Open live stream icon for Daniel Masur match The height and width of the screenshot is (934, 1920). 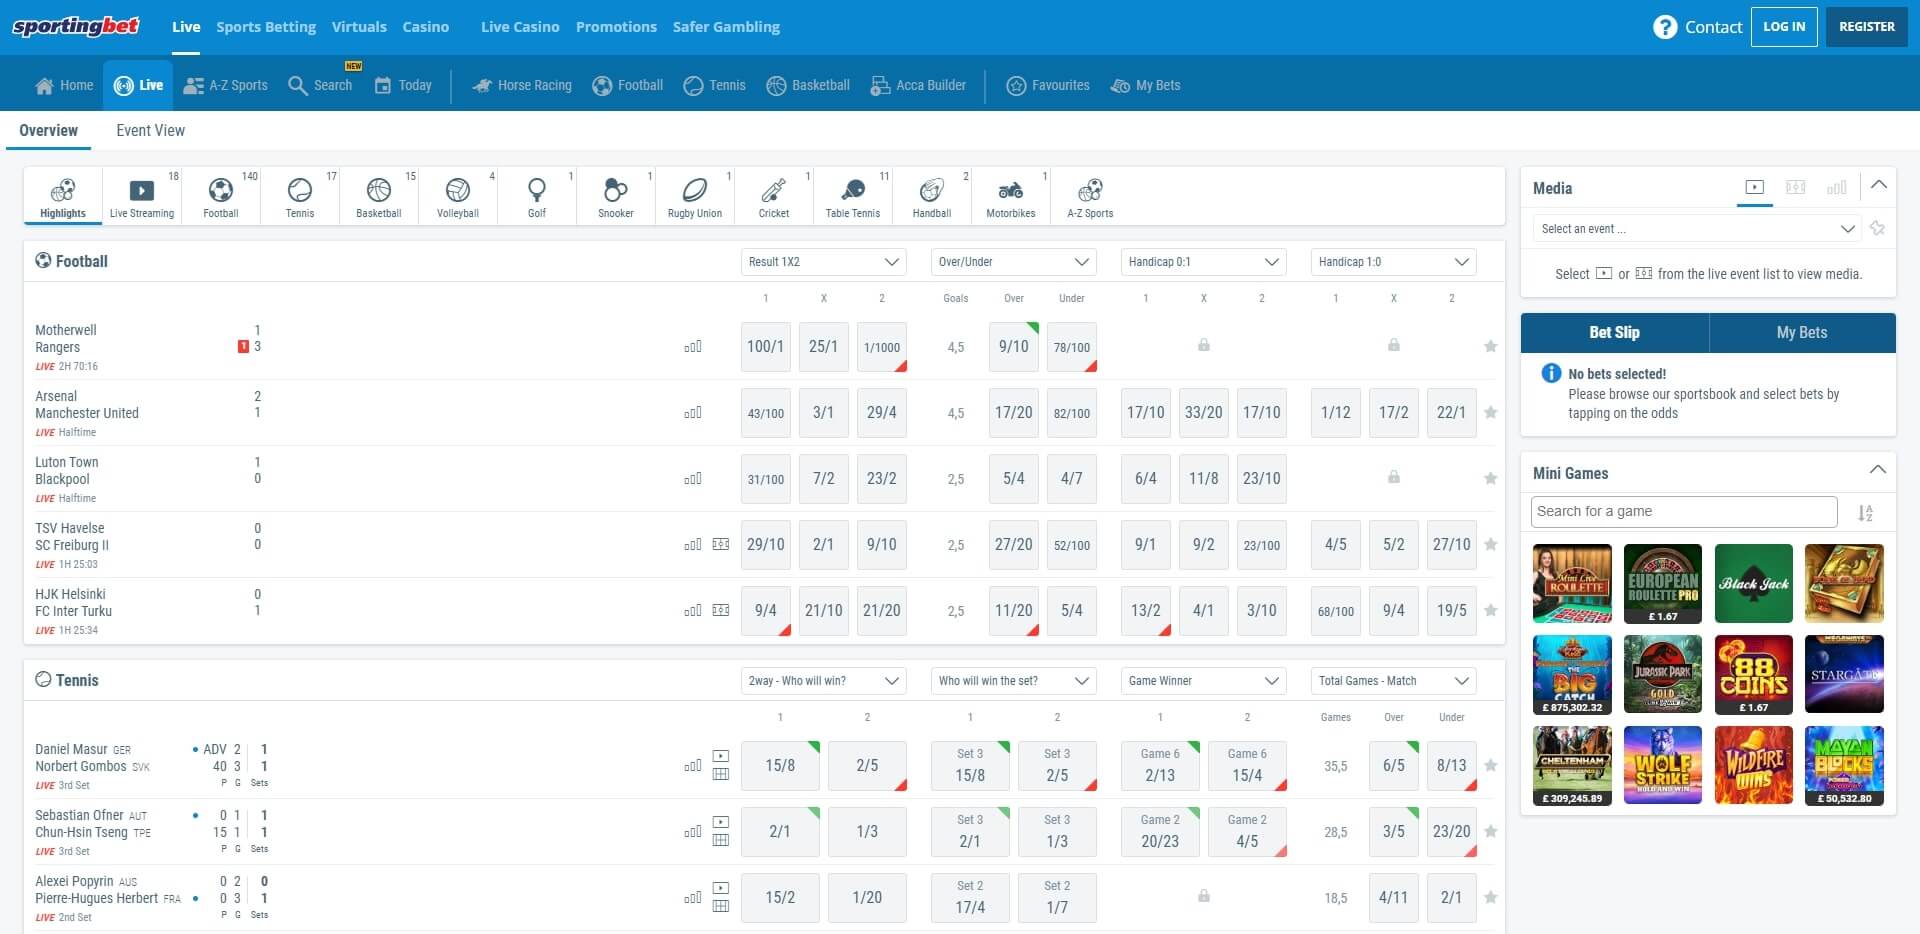coord(721,756)
